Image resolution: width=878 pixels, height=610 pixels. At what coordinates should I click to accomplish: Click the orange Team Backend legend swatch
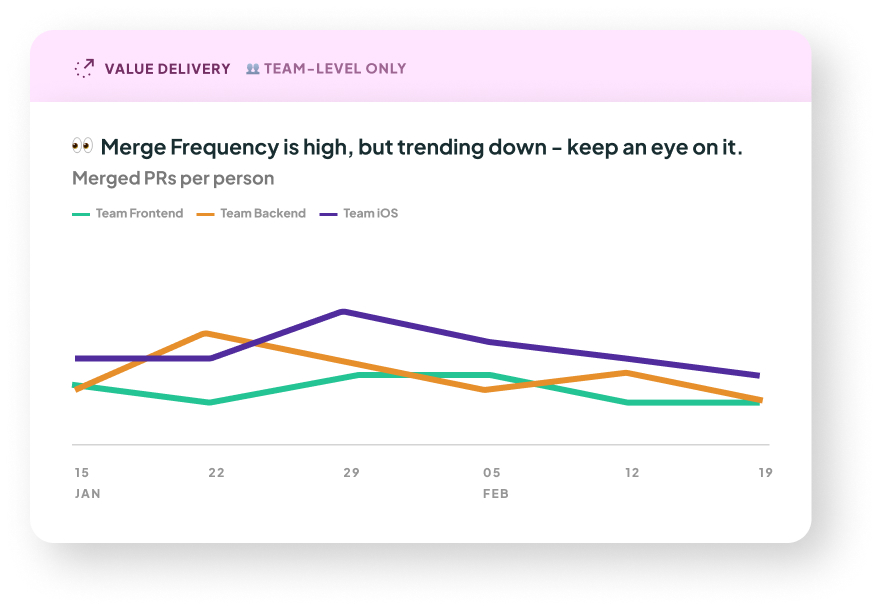click(206, 214)
